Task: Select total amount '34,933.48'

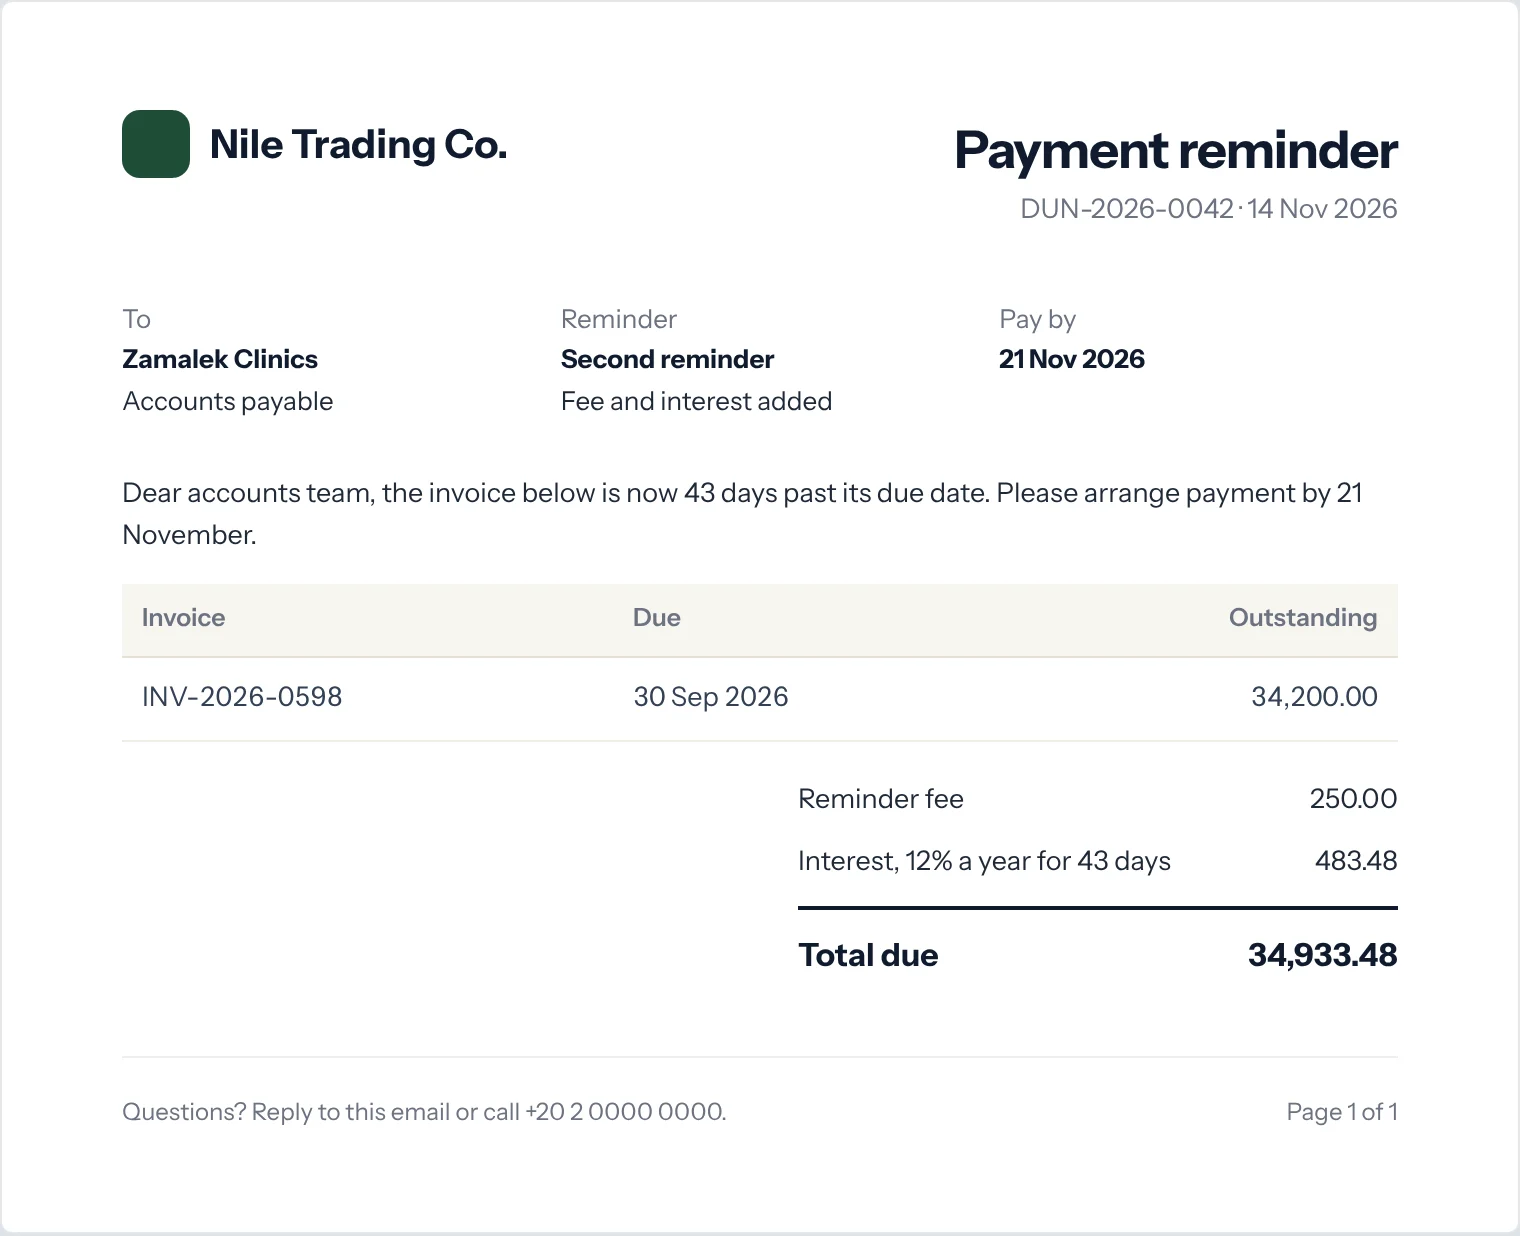Action: 1322,955
